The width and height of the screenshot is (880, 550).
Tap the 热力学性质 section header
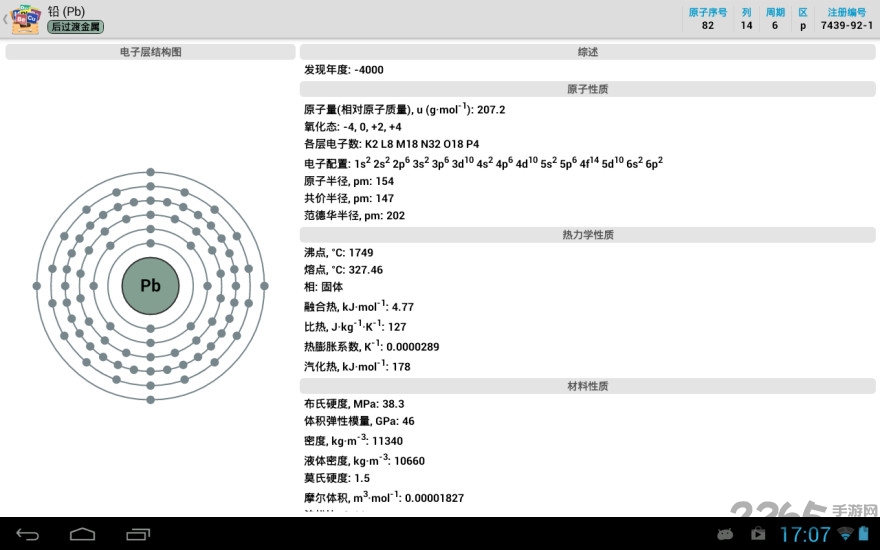click(588, 235)
